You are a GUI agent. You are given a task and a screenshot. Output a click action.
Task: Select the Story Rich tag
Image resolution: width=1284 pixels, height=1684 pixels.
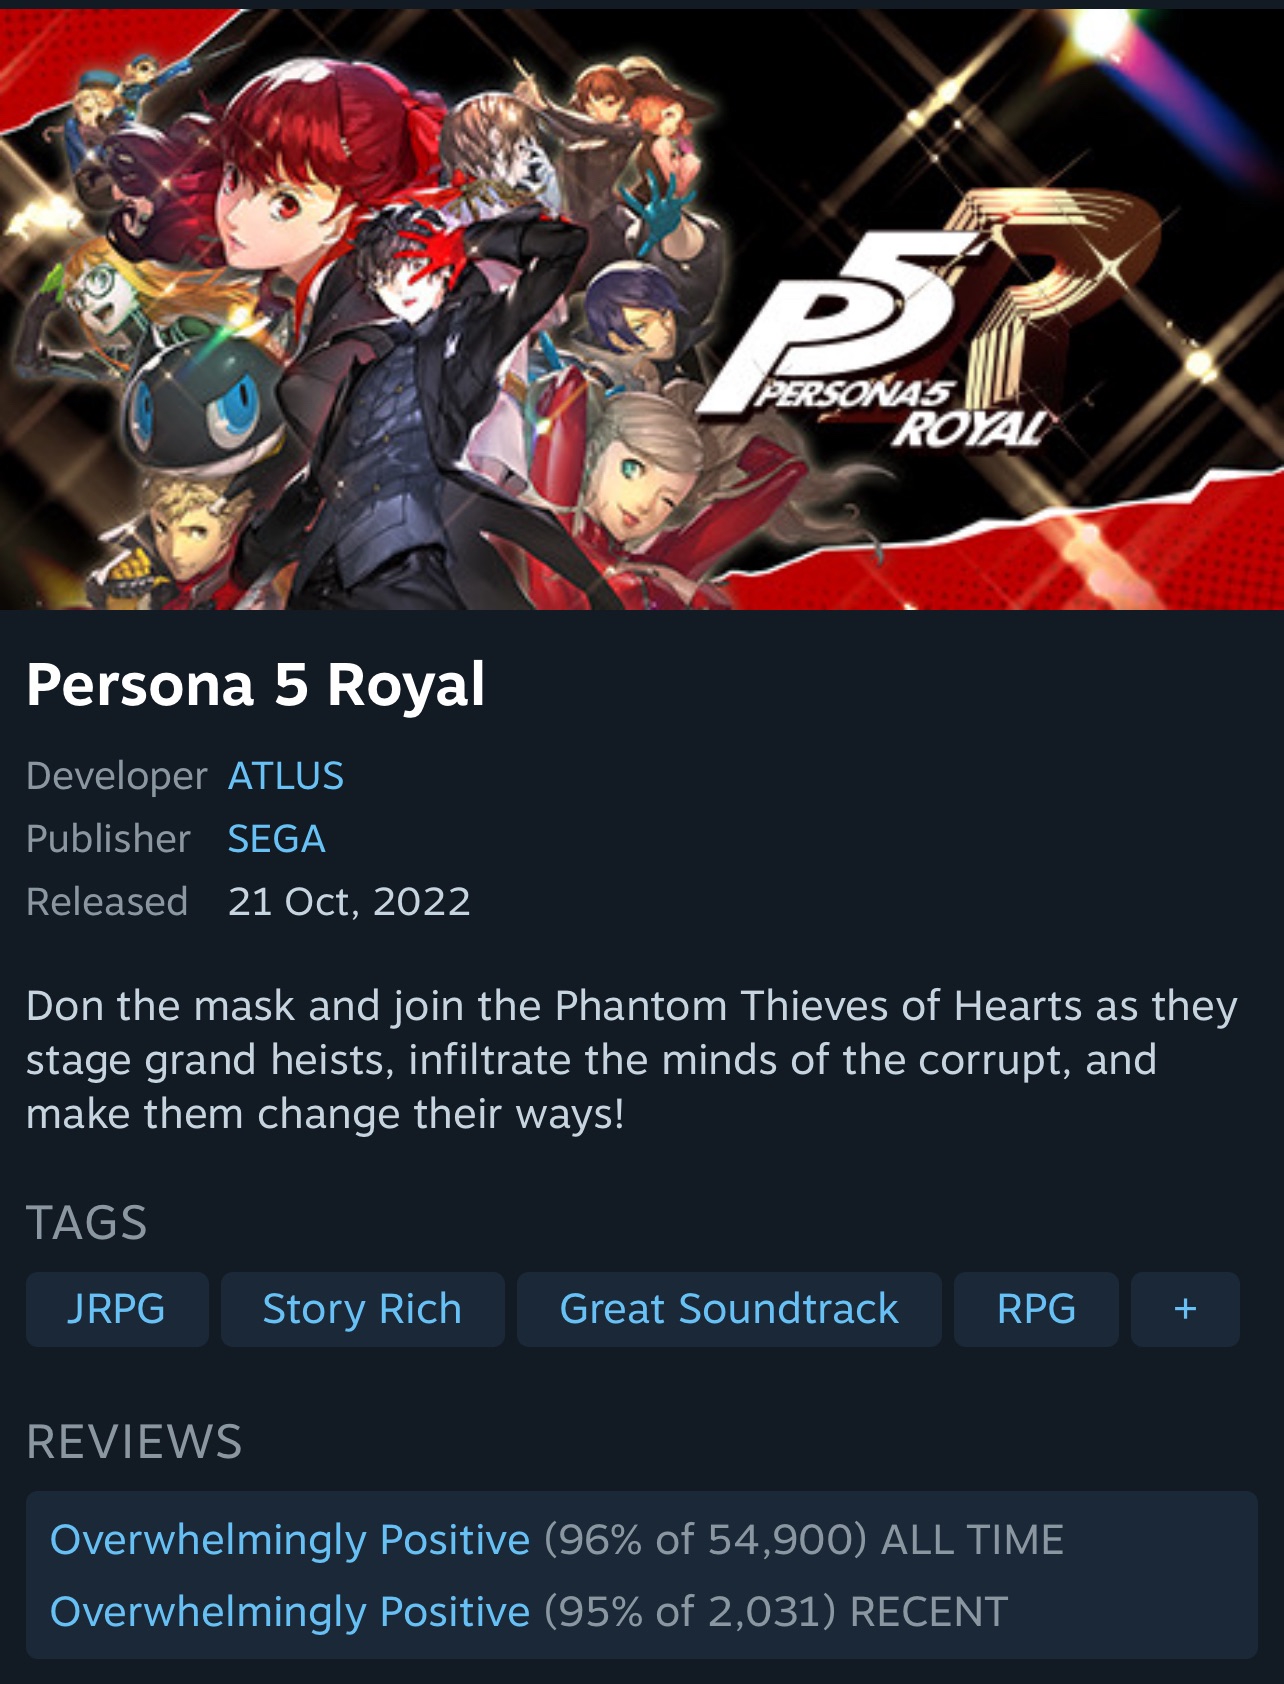(362, 1309)
